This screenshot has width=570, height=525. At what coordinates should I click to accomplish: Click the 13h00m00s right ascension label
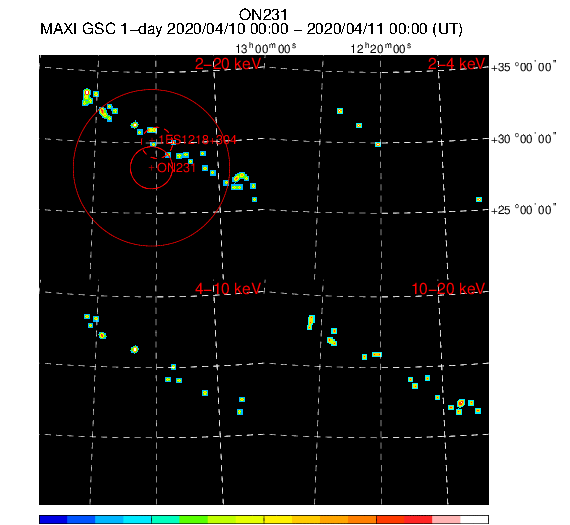(x=266, y=48)
